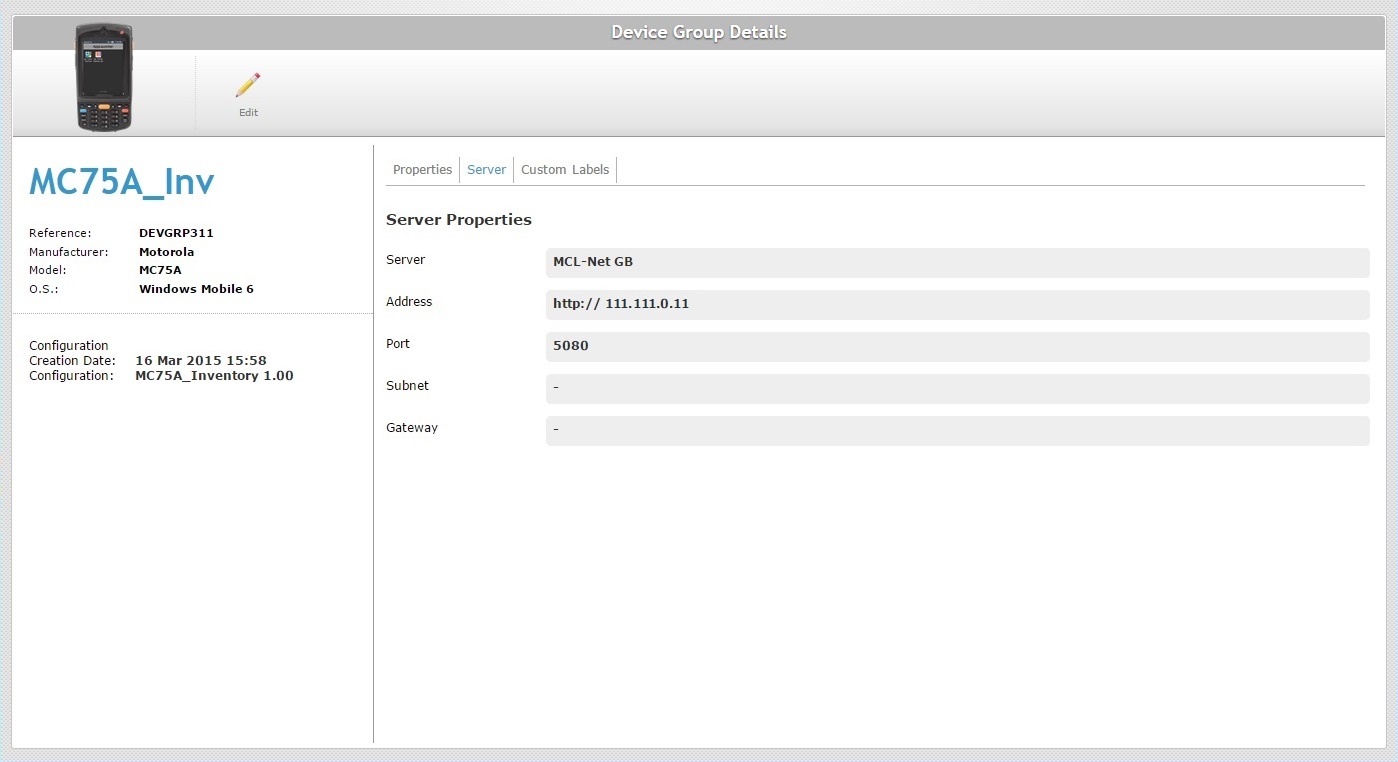Click the MC75A_Inv group title

point(122,182)
